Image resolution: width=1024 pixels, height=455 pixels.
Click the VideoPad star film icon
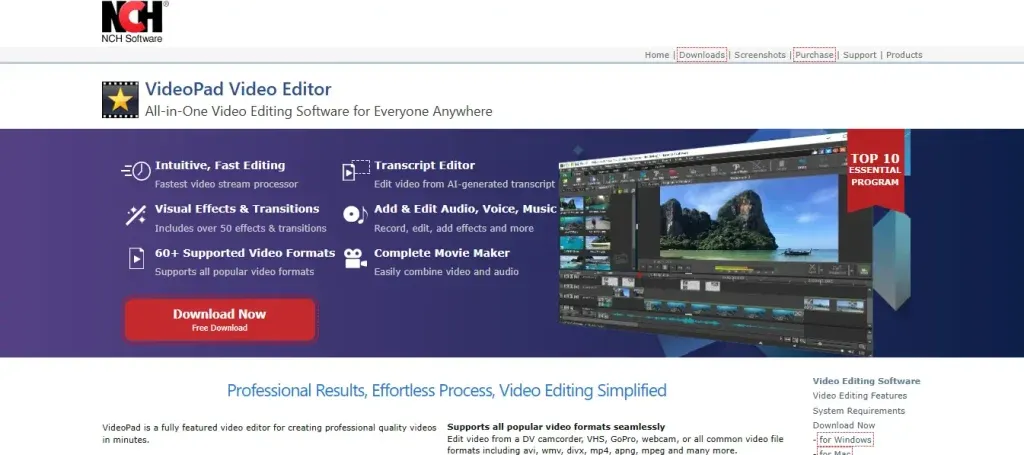[120, 100]
